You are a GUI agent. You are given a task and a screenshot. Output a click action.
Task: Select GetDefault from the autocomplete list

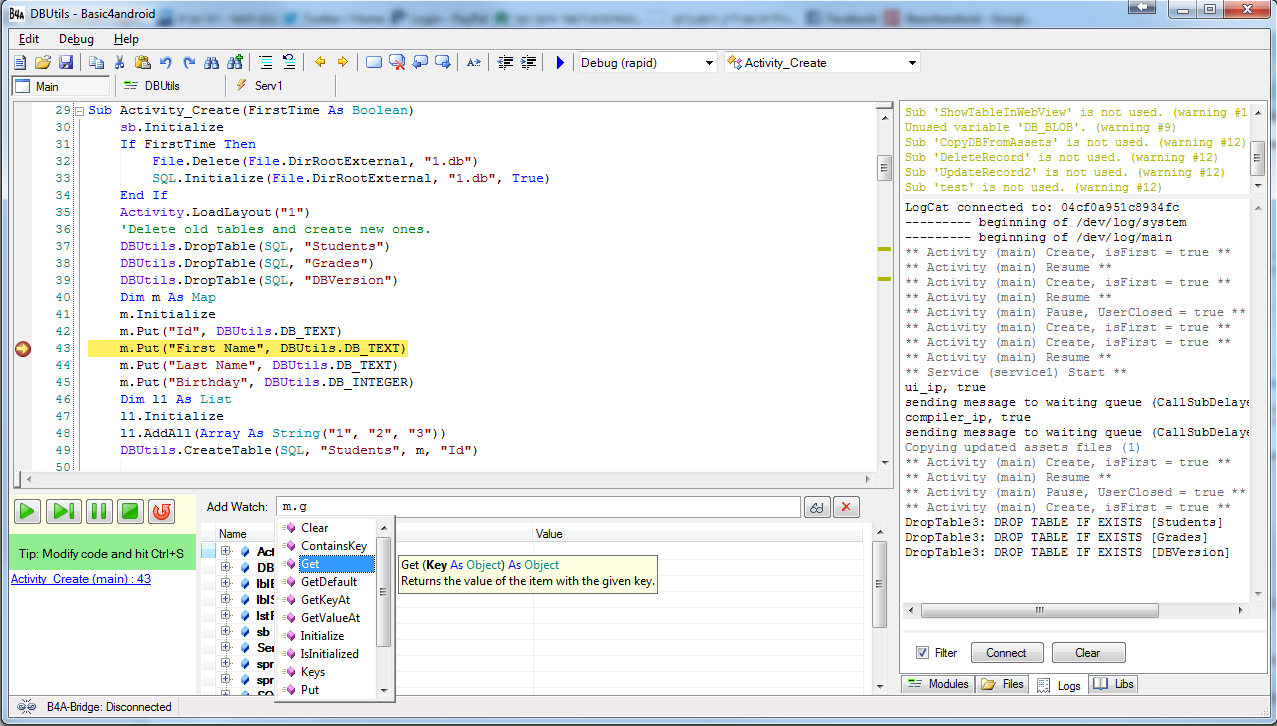point(328,582)
